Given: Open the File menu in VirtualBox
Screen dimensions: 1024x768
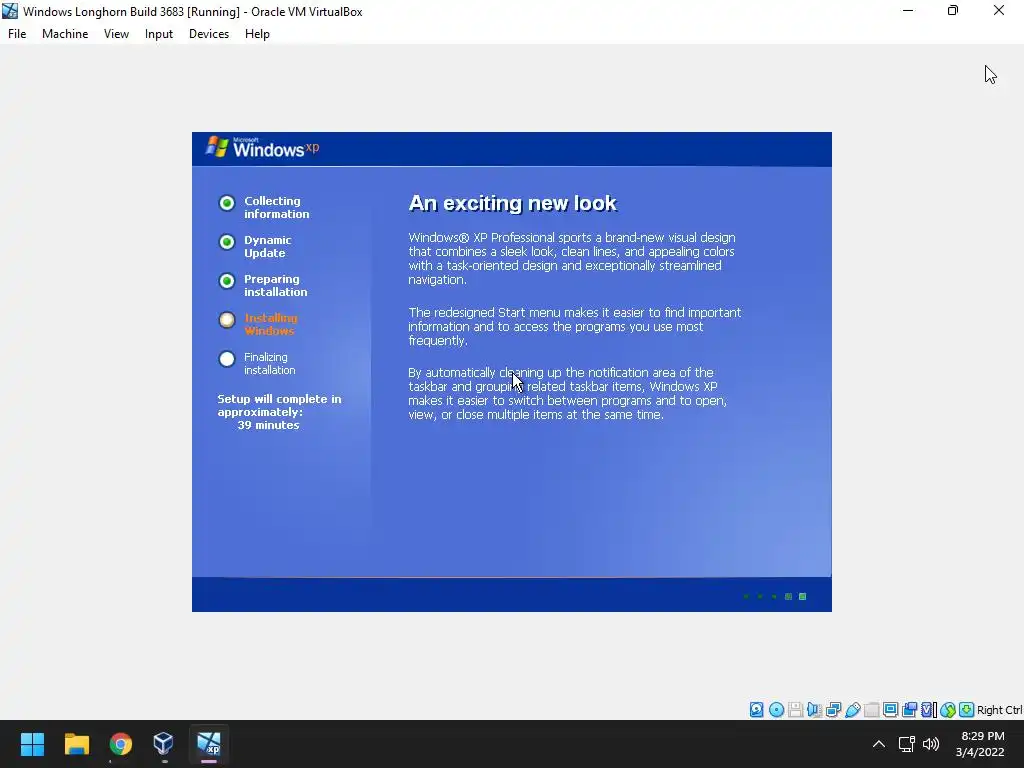Looking at the screenshot, I should pos(17,34).
